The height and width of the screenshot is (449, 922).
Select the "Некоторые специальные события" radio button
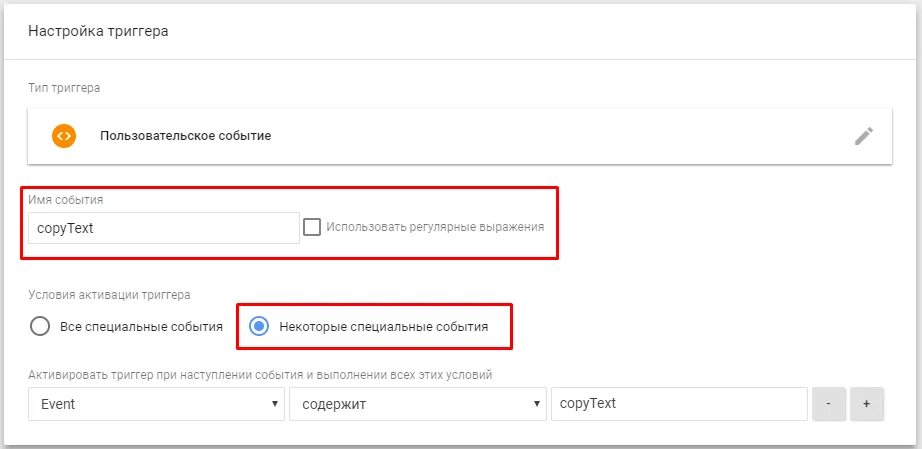(x=258, y=327)
